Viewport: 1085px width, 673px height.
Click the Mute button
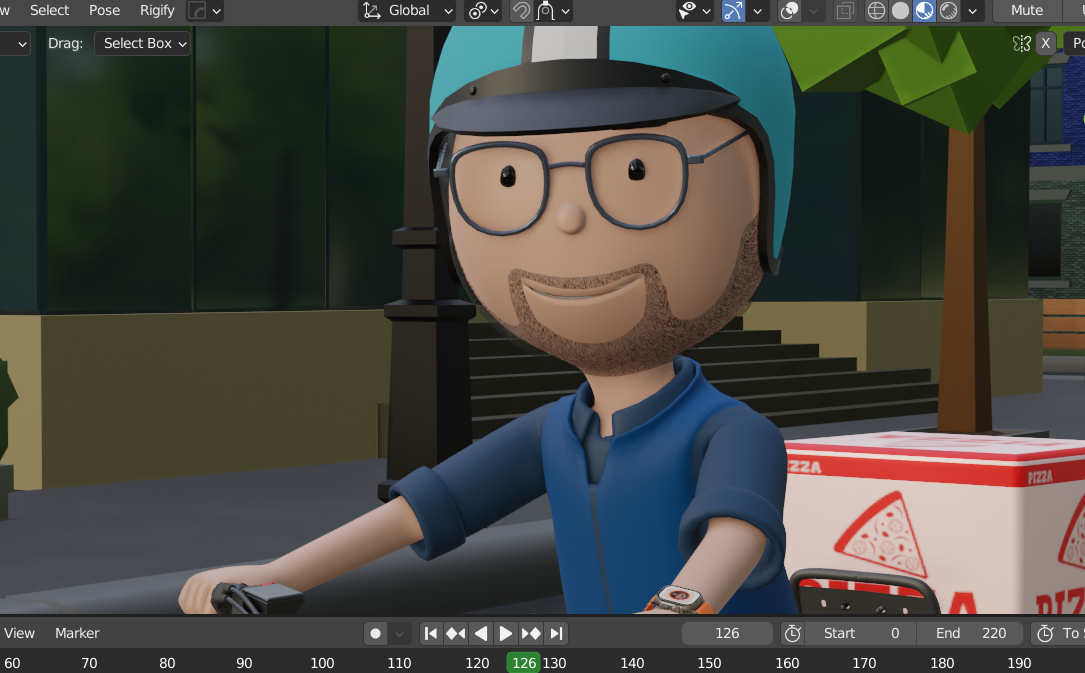[1027, 11]
